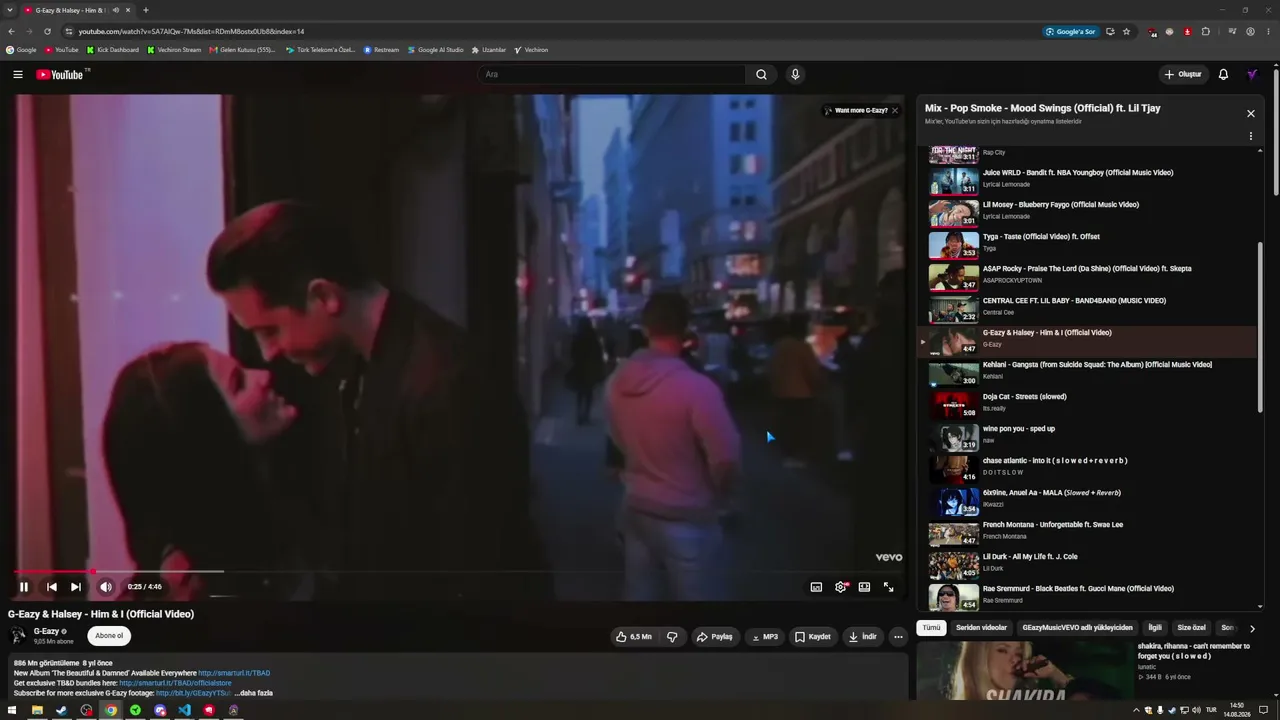Open more actions ellipsis below video
1280x720 pixels.
coord(898,636)
